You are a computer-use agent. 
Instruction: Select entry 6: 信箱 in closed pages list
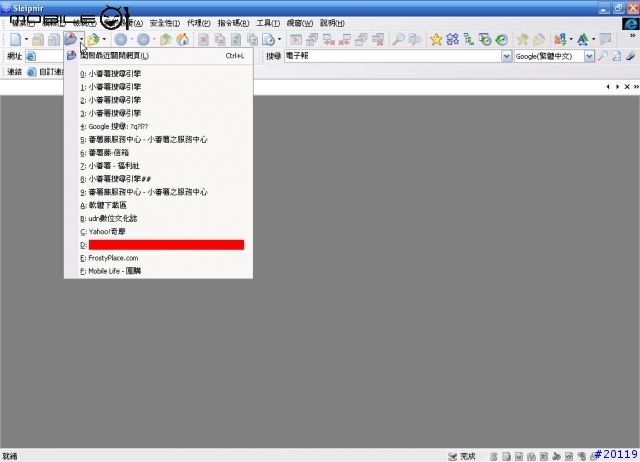pyautogui.click(x=159, y=153)
